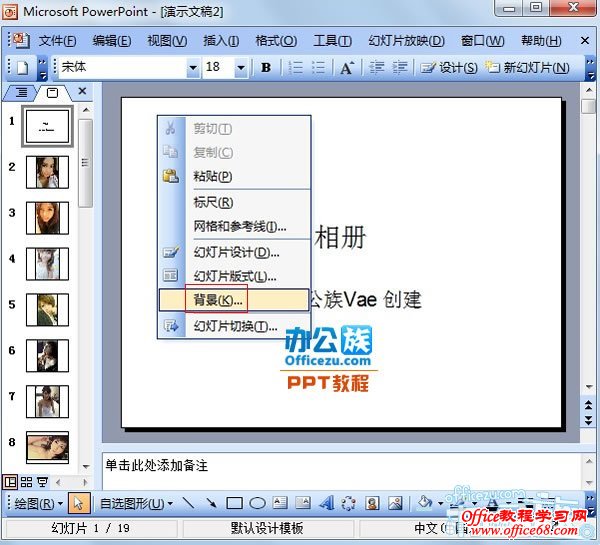Apply fill color with paint bucket
This screenshot has height=545, width=600.
pyautogui.click(x=425, y=502)
